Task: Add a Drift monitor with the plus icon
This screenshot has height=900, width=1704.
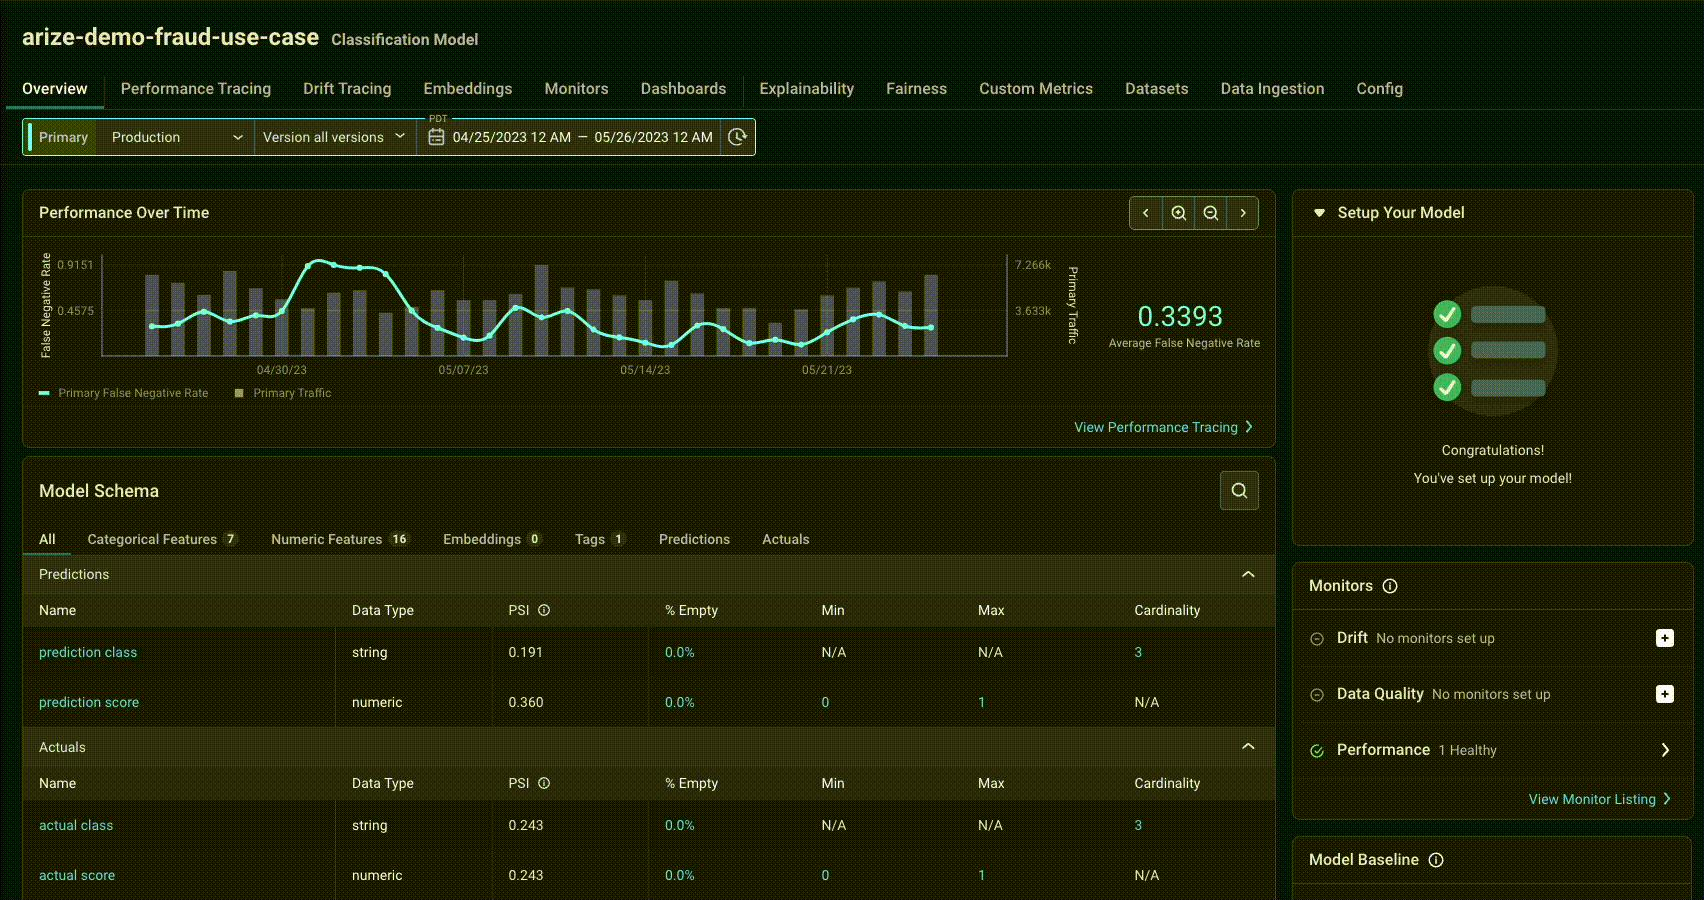Action: (1665, 638)
